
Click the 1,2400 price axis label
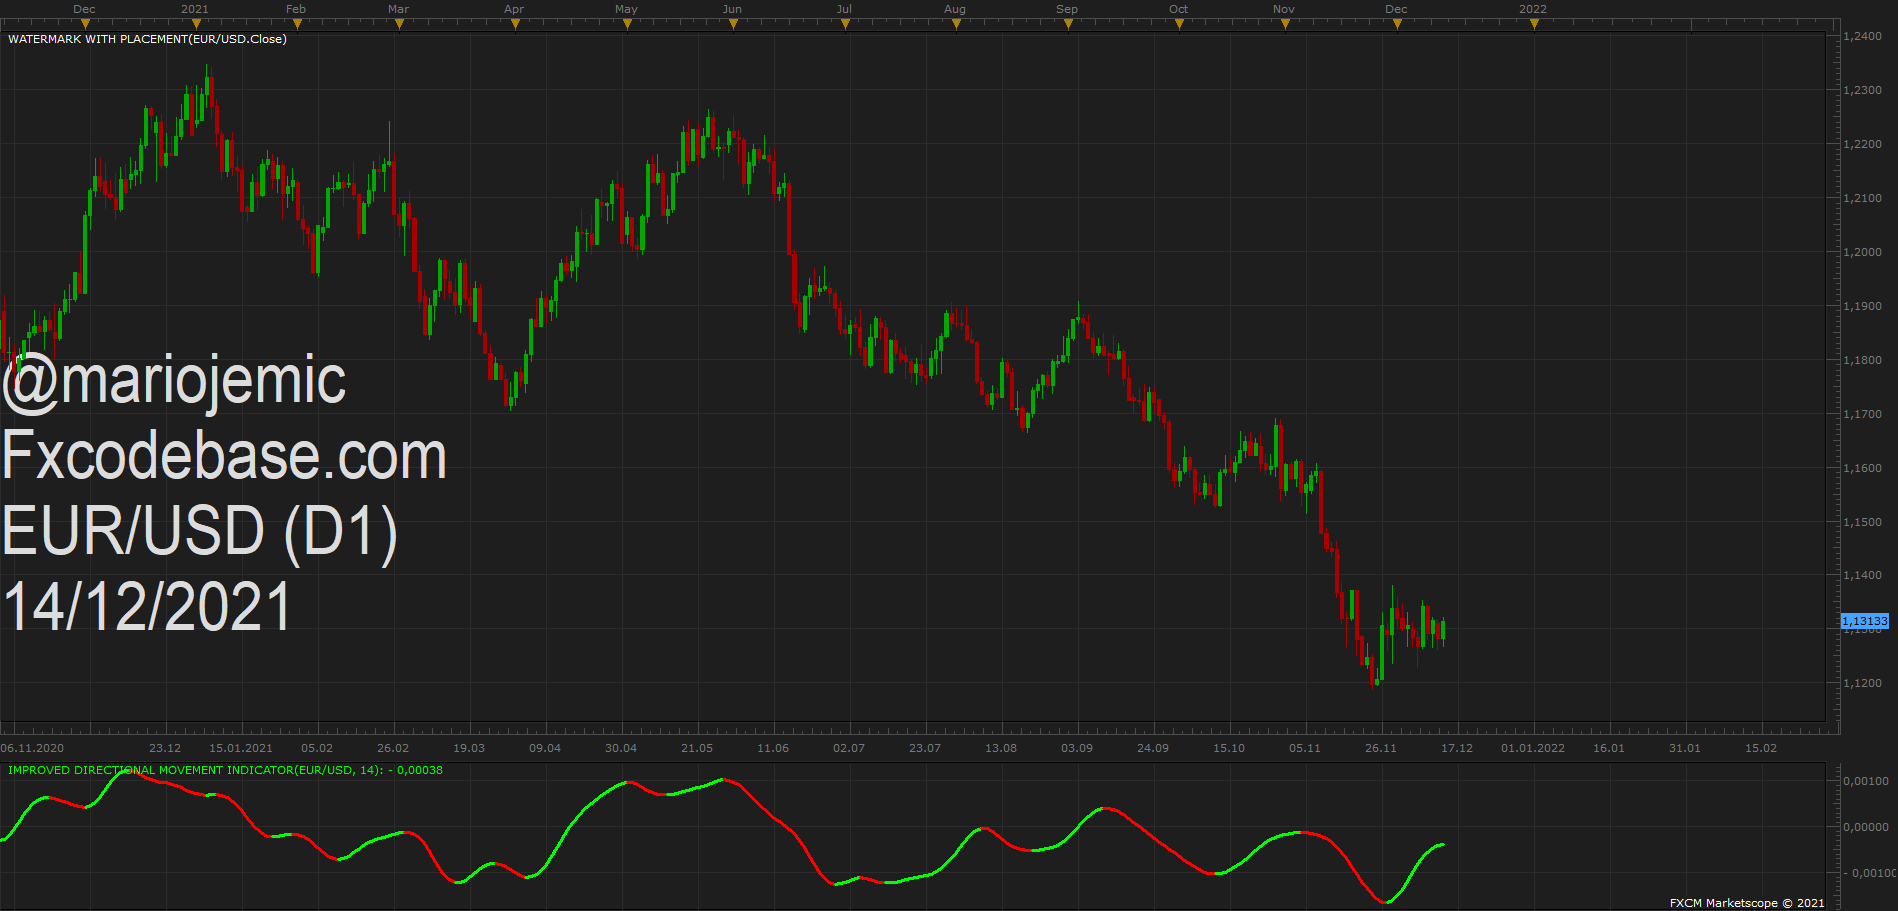pyautogui.click(x=1862, y=36)
